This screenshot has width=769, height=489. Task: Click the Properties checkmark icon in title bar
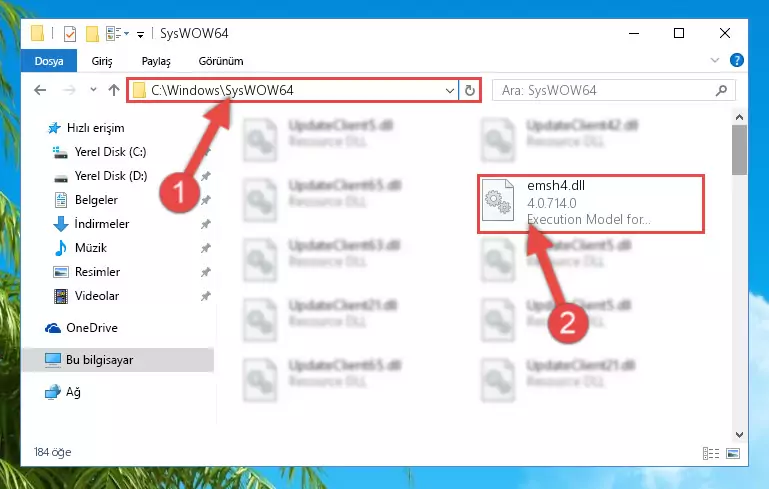coord(70,34)
